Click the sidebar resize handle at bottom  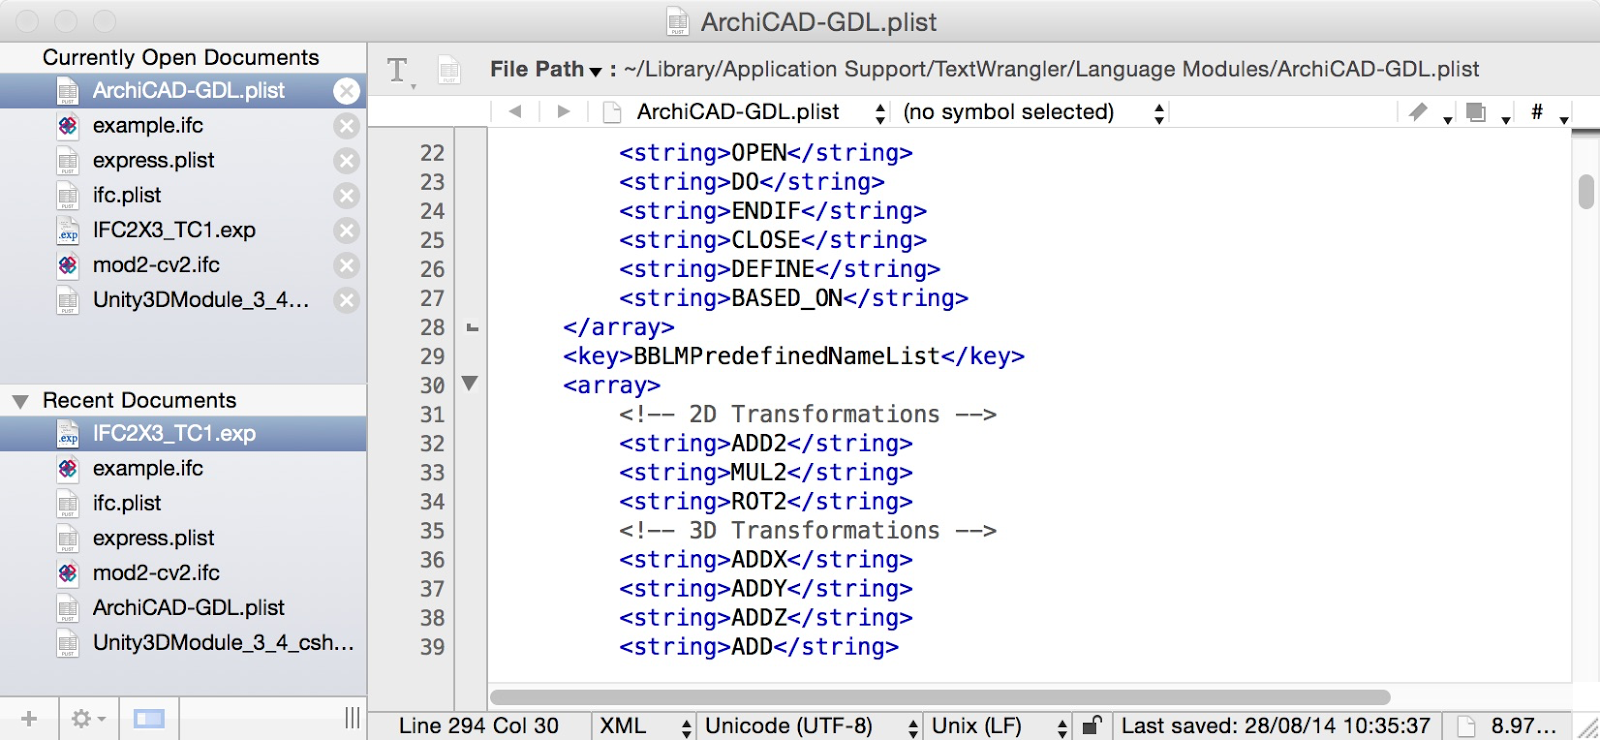pyautogui.click(x=352, y=718)
